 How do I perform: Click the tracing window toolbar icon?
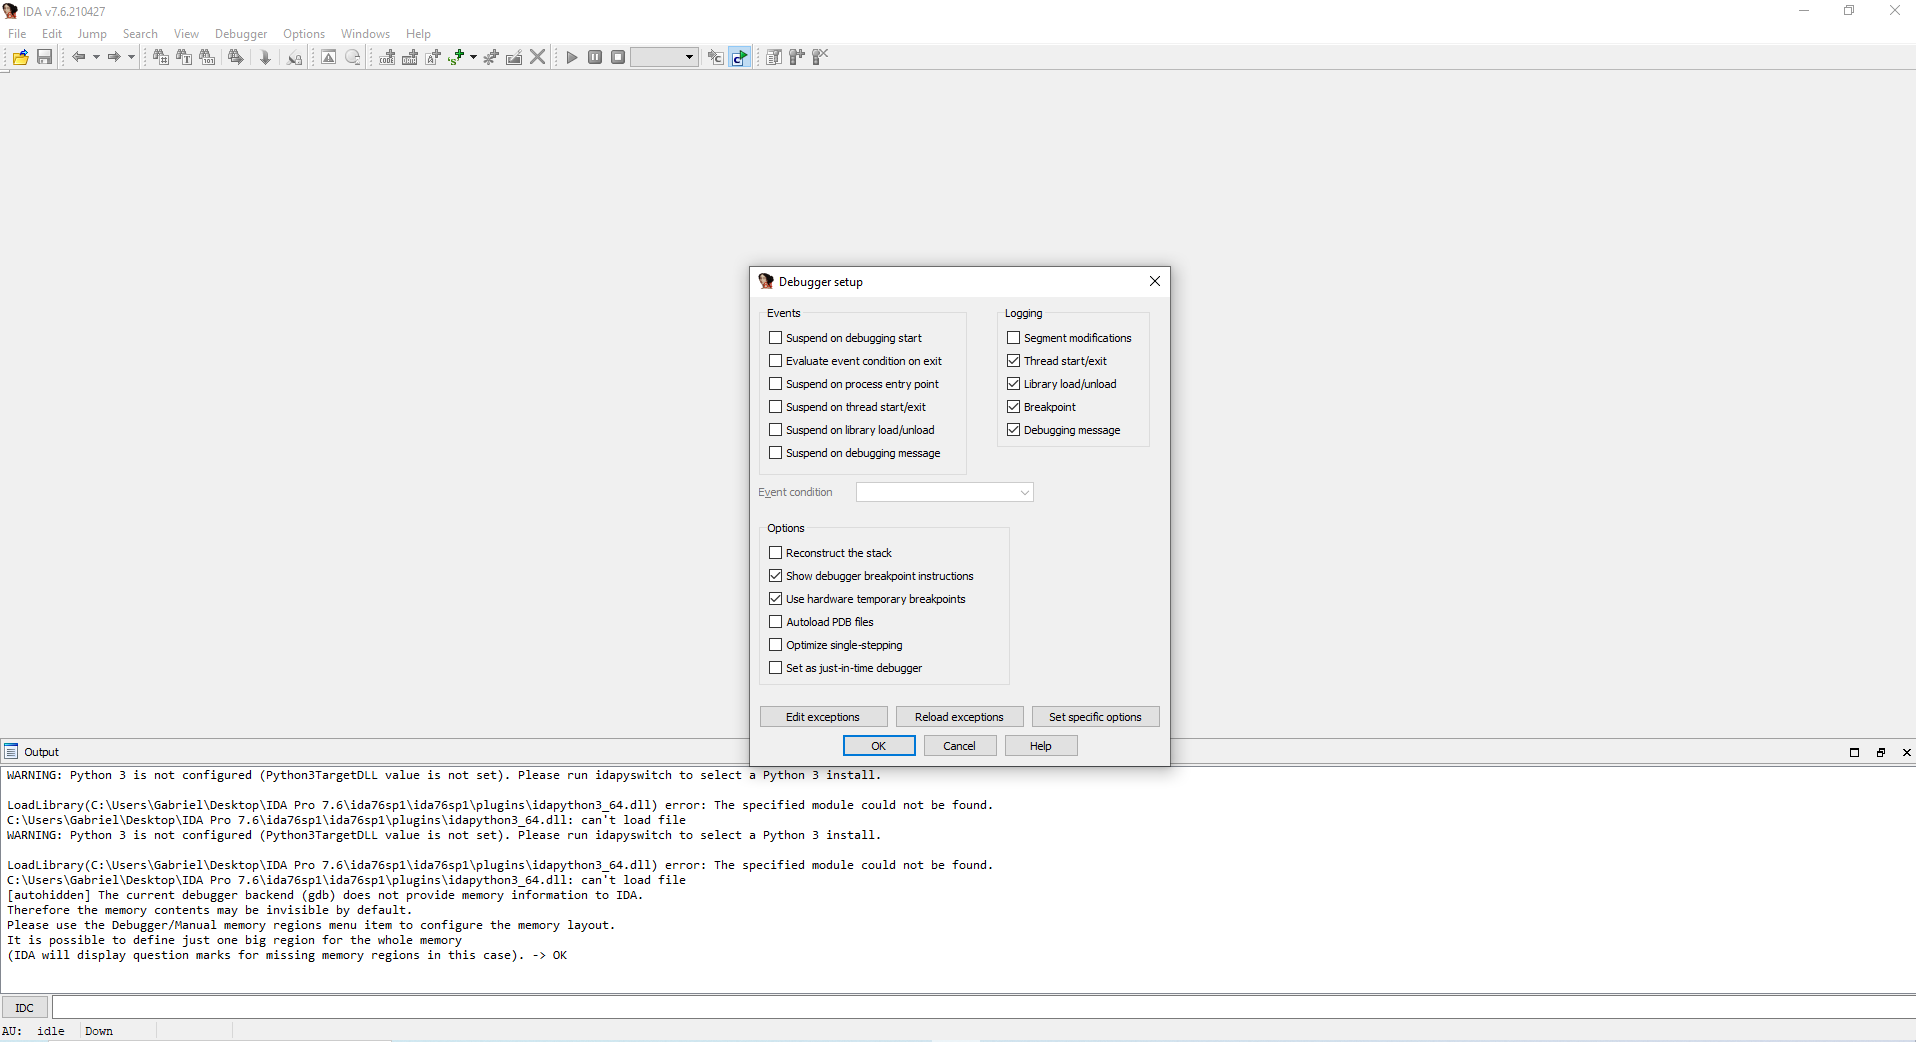pyautogui.click(x=774, y=57)
